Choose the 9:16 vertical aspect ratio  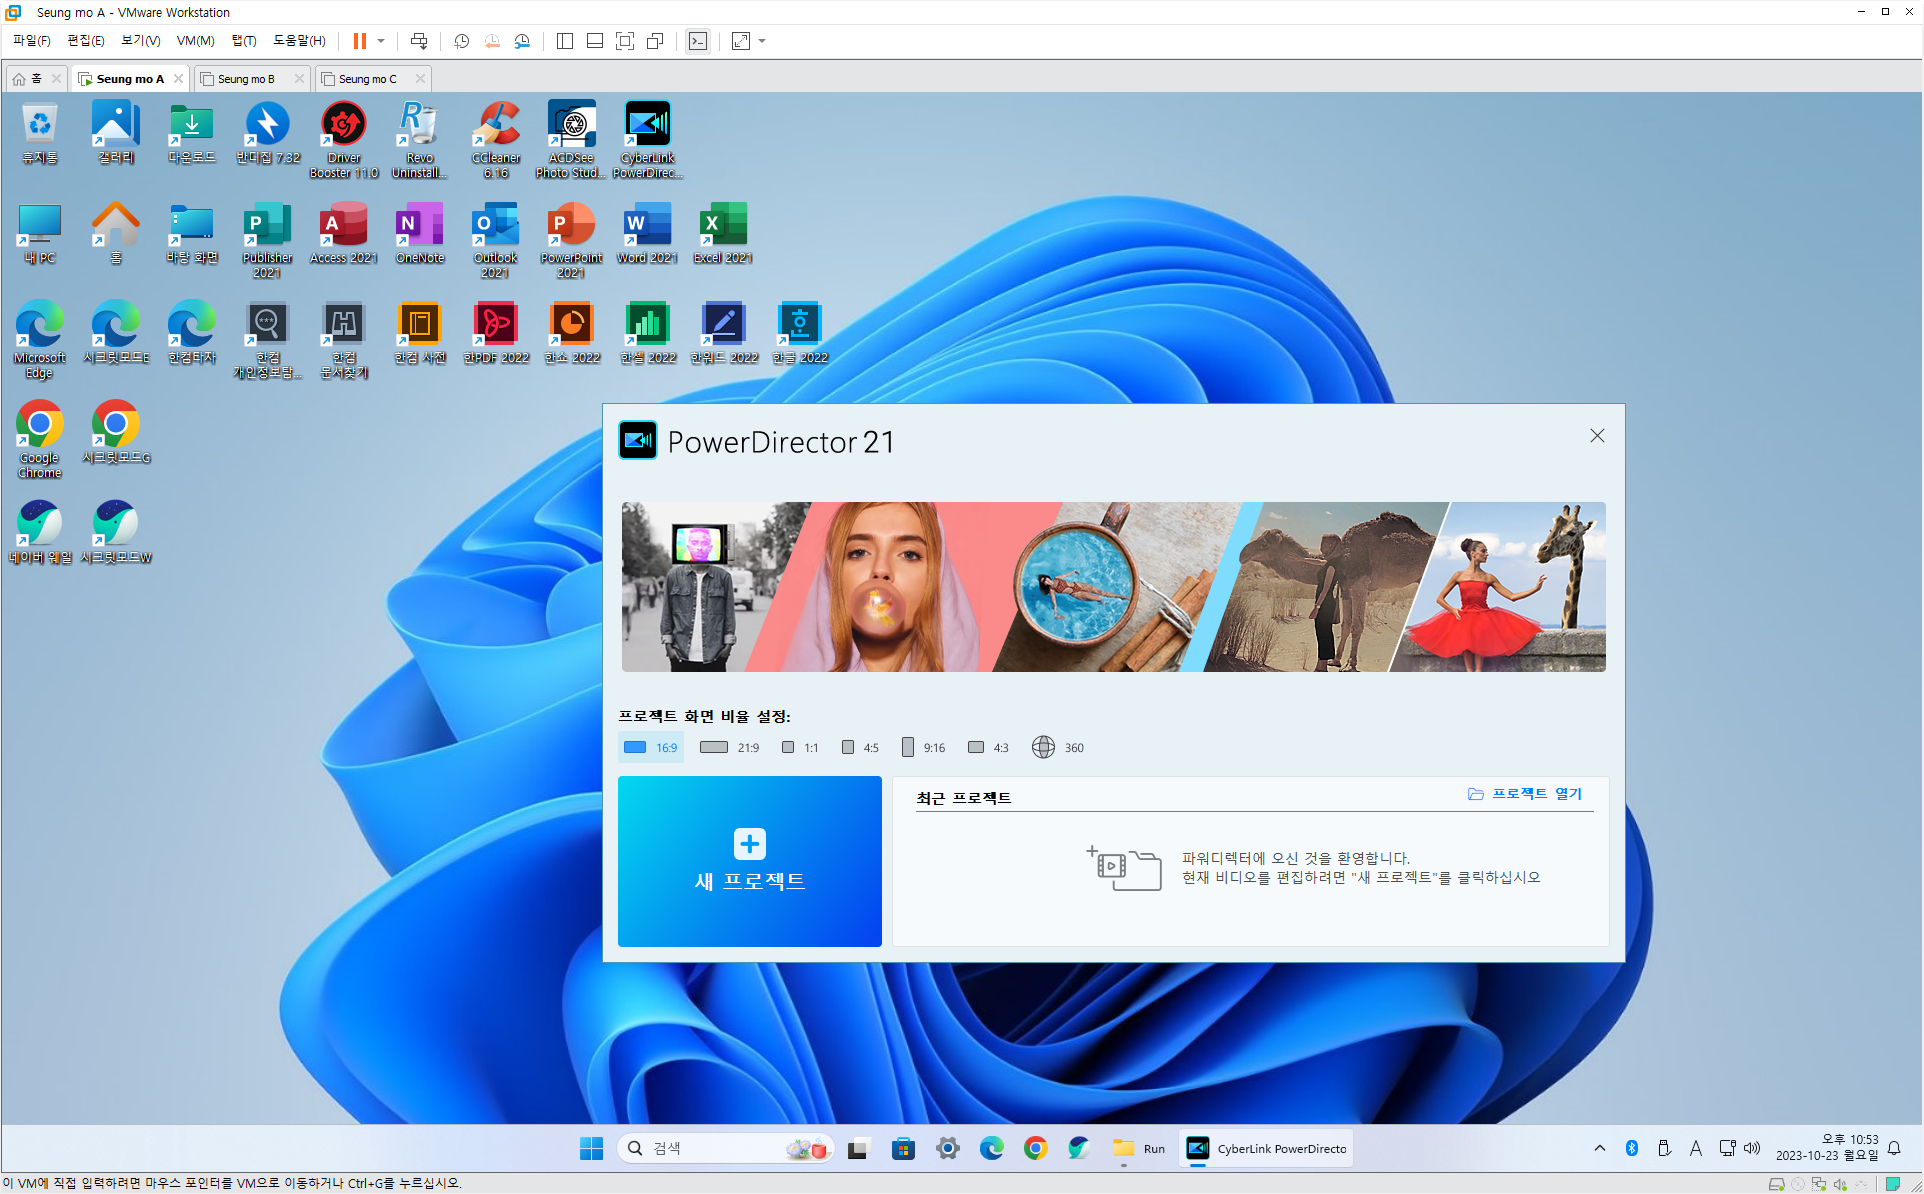pyautogui.click(x=922, y=747)
